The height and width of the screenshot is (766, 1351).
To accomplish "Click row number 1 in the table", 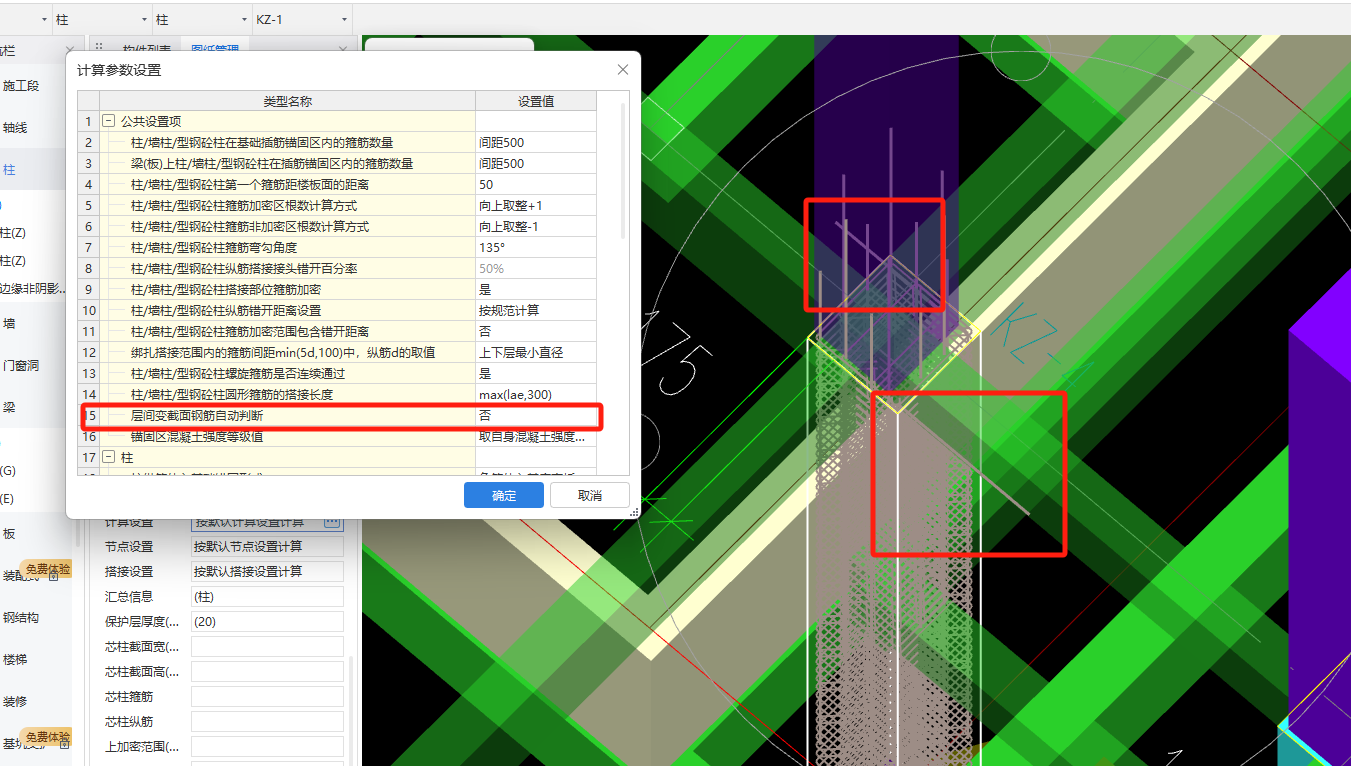I will [88, 121].
